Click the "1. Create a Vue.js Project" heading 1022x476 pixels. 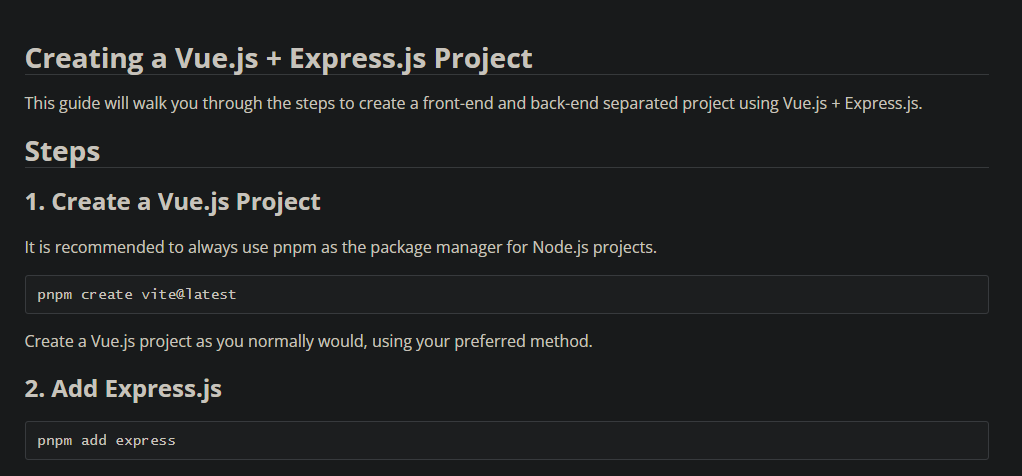[172, 202]
